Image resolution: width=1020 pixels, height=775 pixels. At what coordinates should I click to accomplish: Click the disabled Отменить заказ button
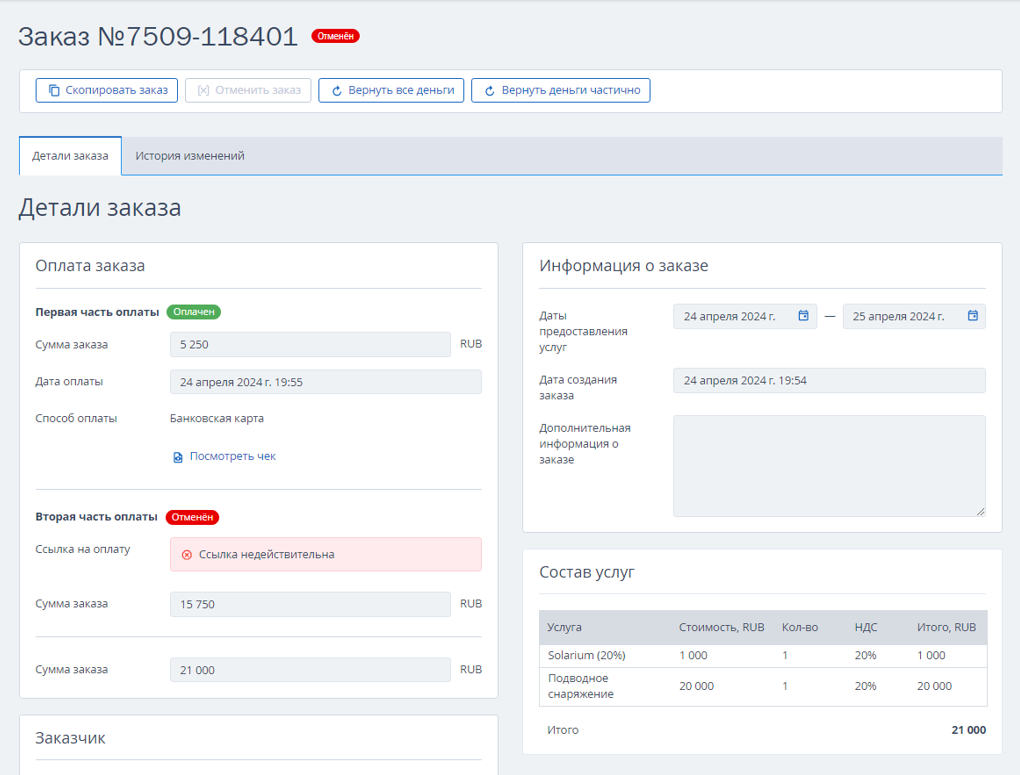pyautogui.click(x=248, y=90)
